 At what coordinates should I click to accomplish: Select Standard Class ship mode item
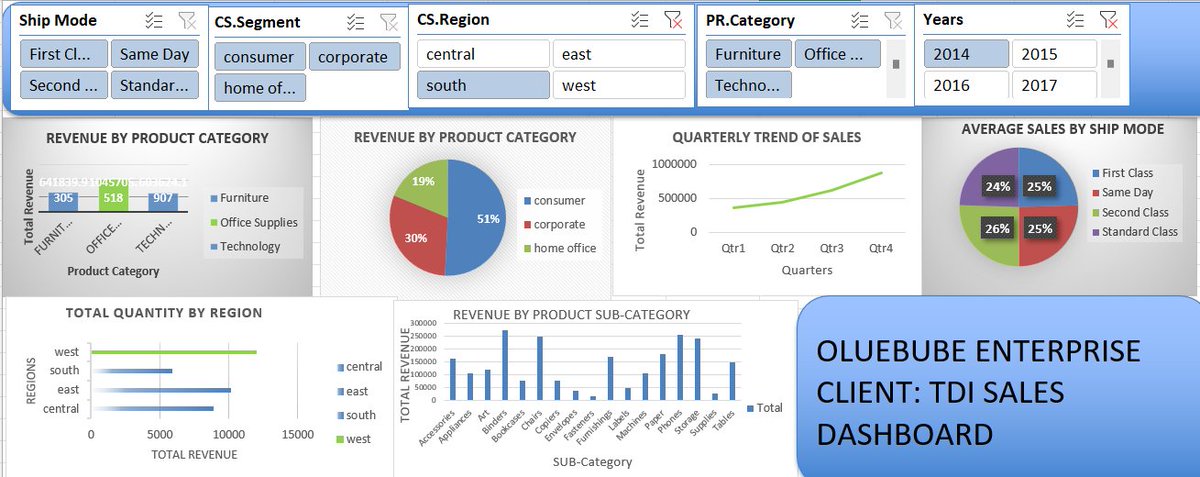(154, 85)
